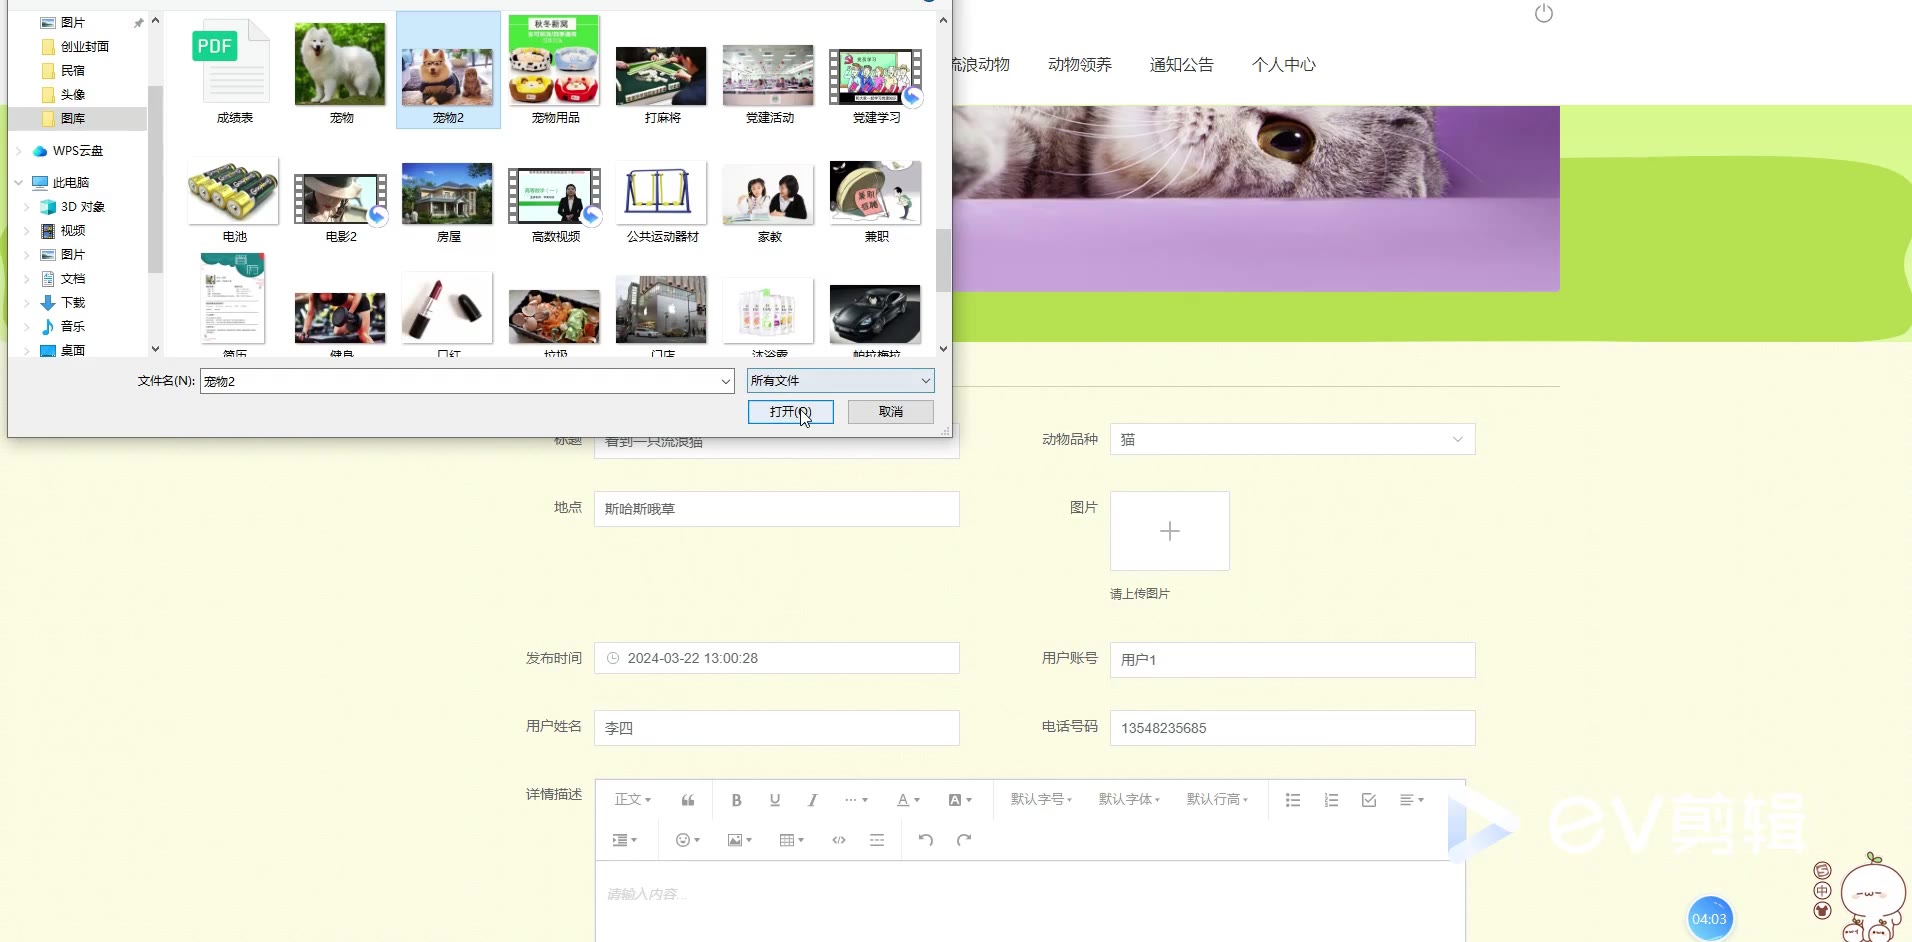Select the 宠物 white dog image

click(x=341, y=72)
